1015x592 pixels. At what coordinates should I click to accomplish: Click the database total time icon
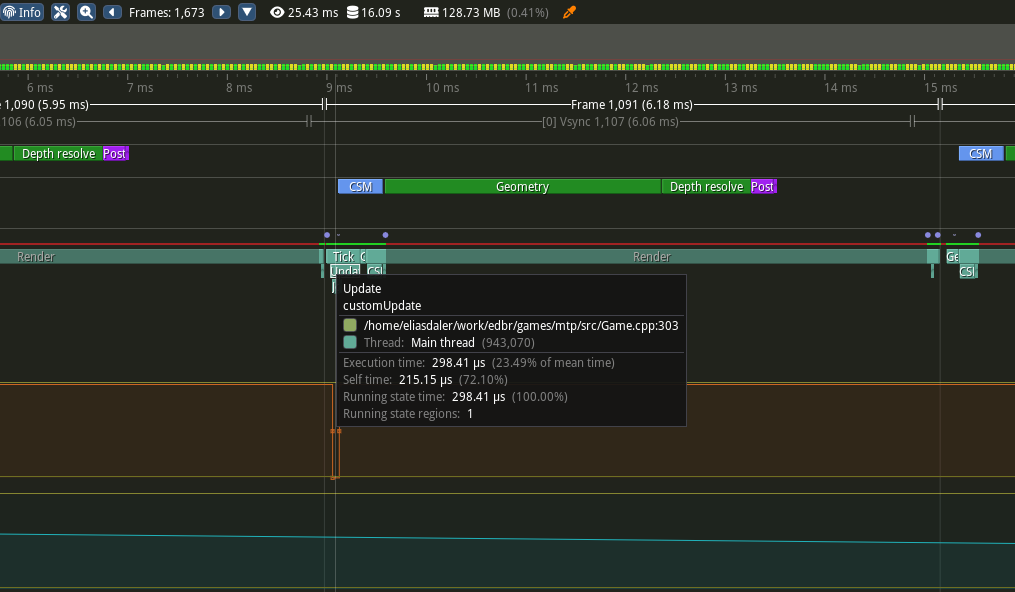click(x=352, y=12)
